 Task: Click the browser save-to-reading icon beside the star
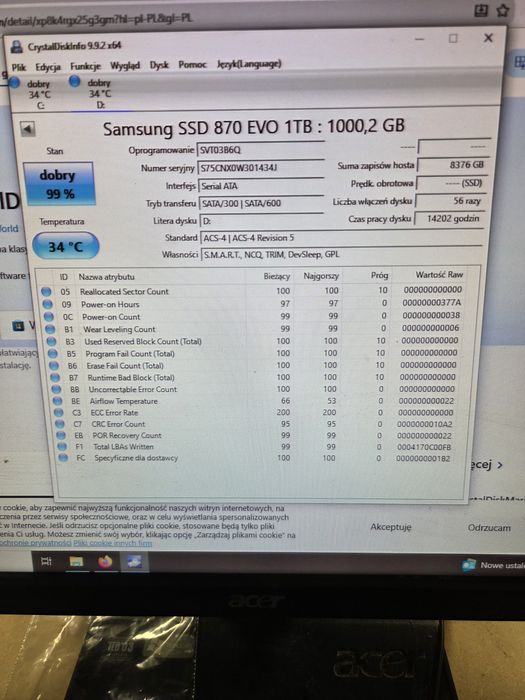coord(481,11)
